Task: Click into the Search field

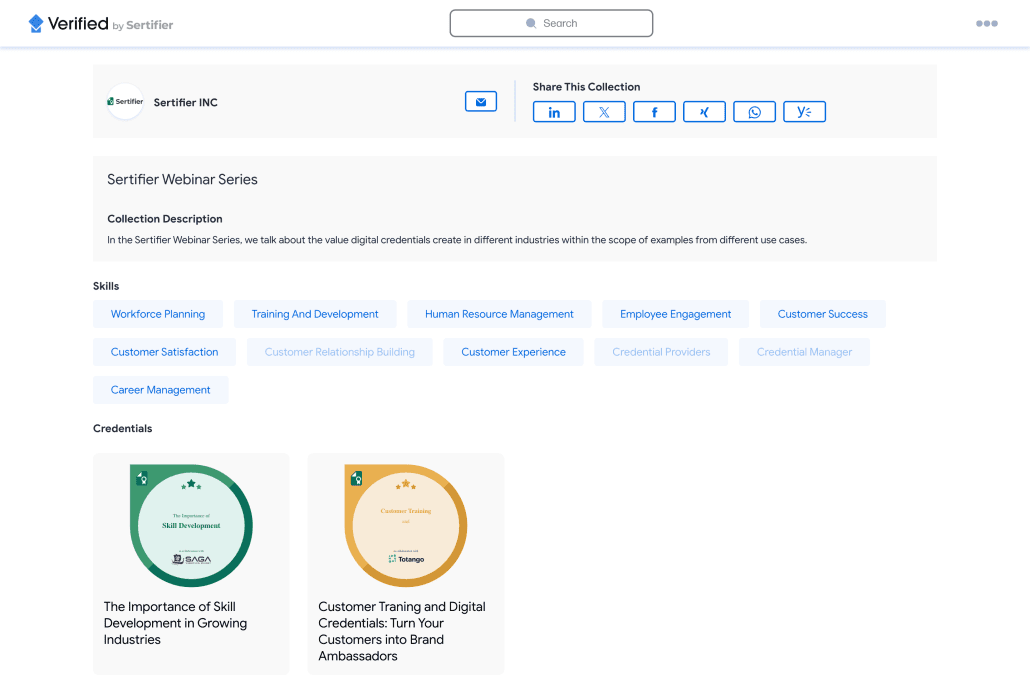Action: coord(551,23)
